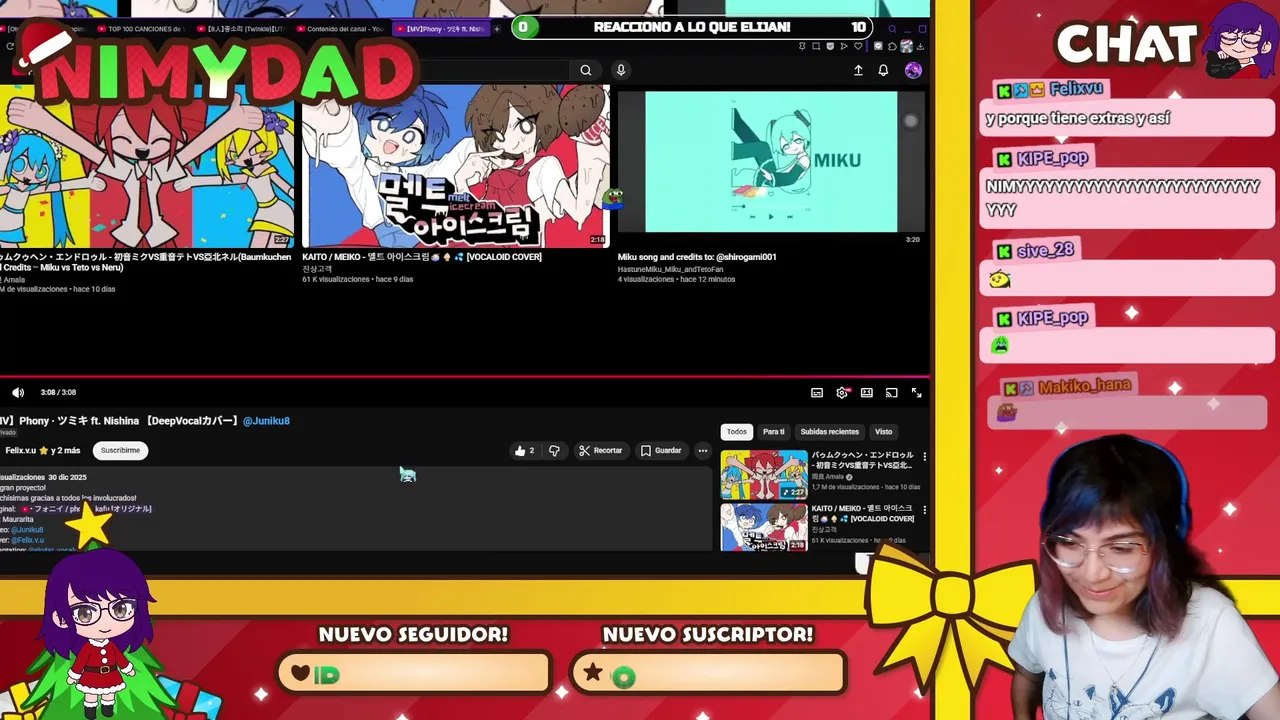Play the end-screen Melt Icecream cover thumbnail

tap(456, 166)
